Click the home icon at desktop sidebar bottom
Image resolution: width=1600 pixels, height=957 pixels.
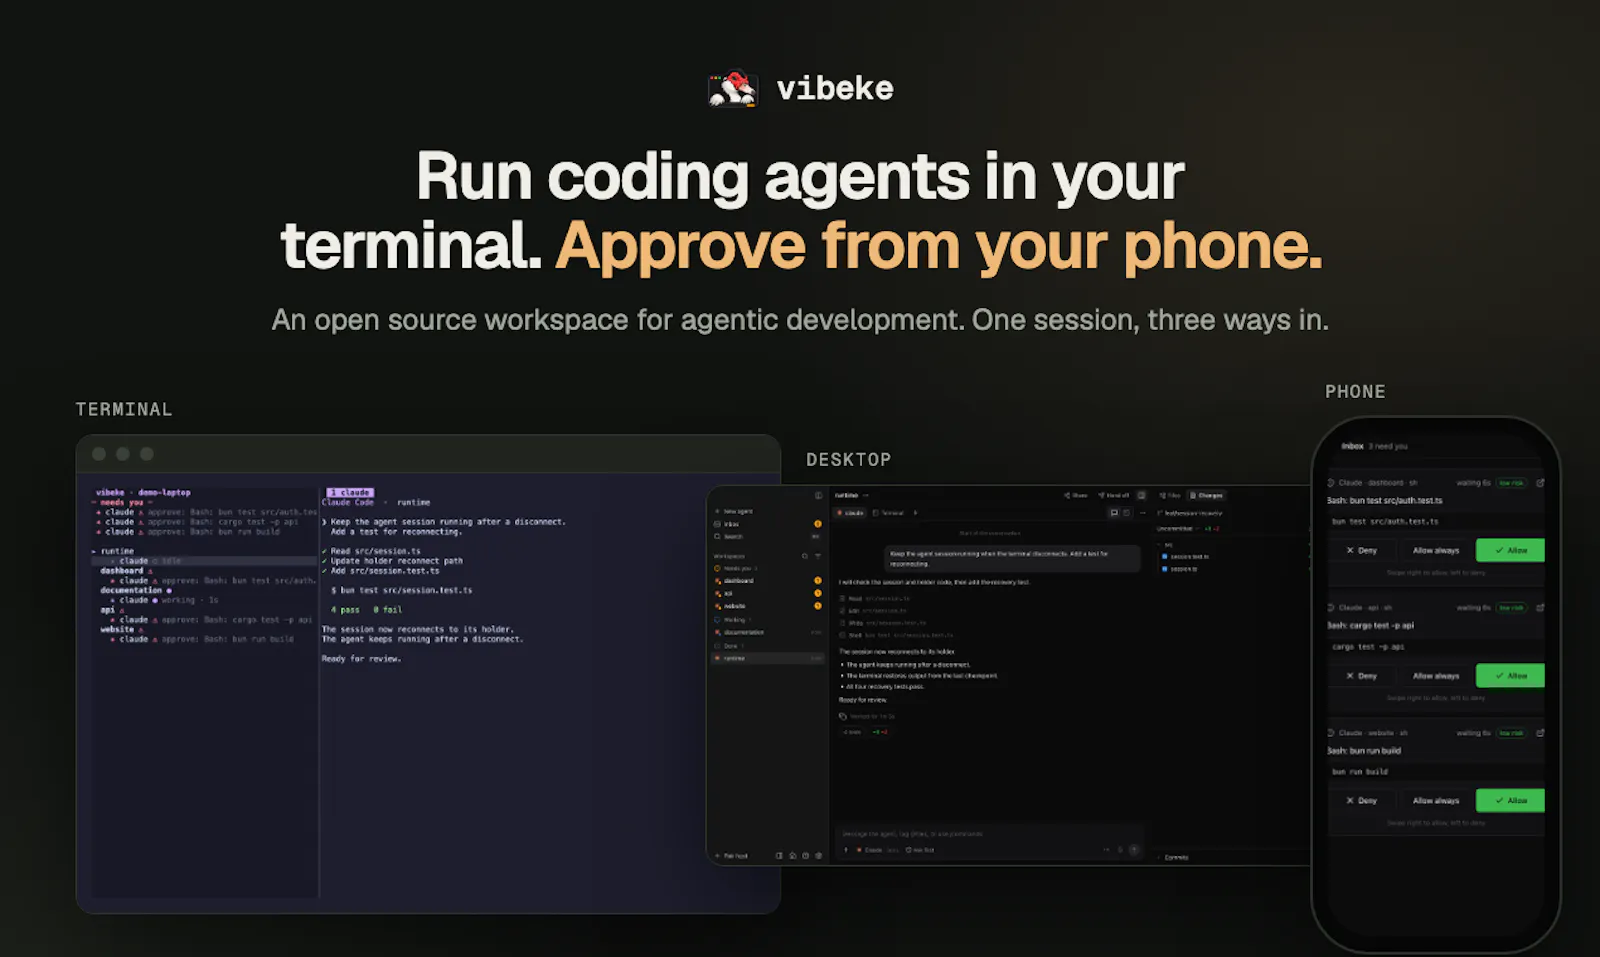pyautogui.click(x=793, y=856)
